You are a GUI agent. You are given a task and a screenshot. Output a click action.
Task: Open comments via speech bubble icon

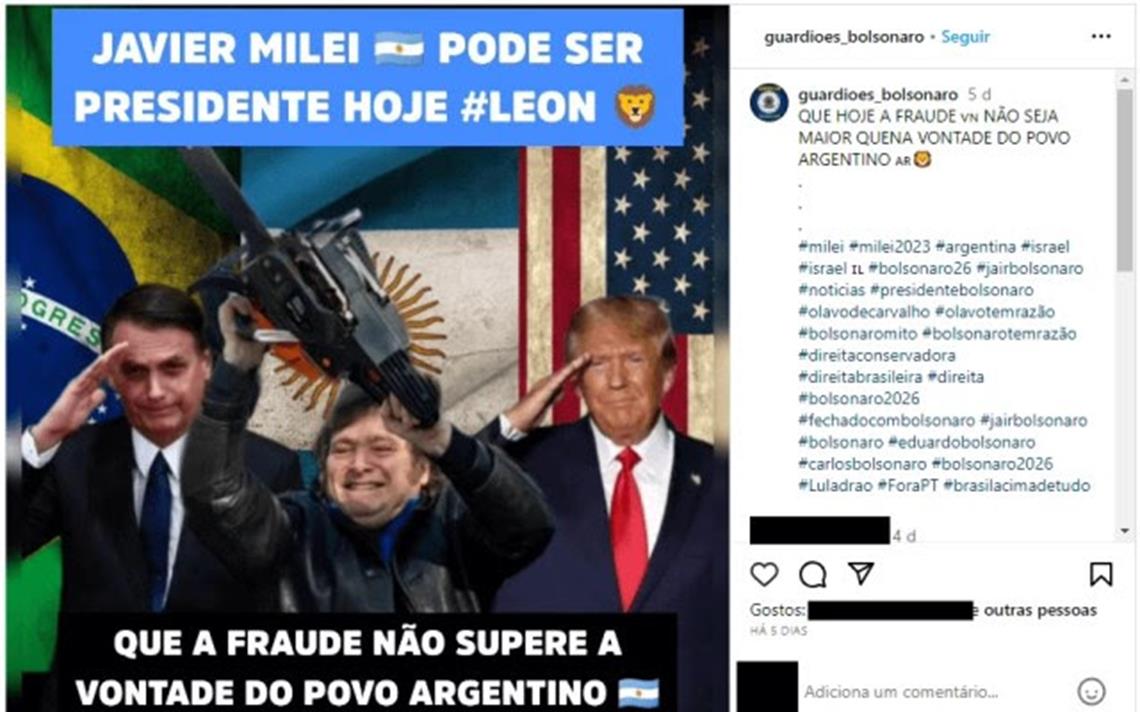click(x=813, y=575)
